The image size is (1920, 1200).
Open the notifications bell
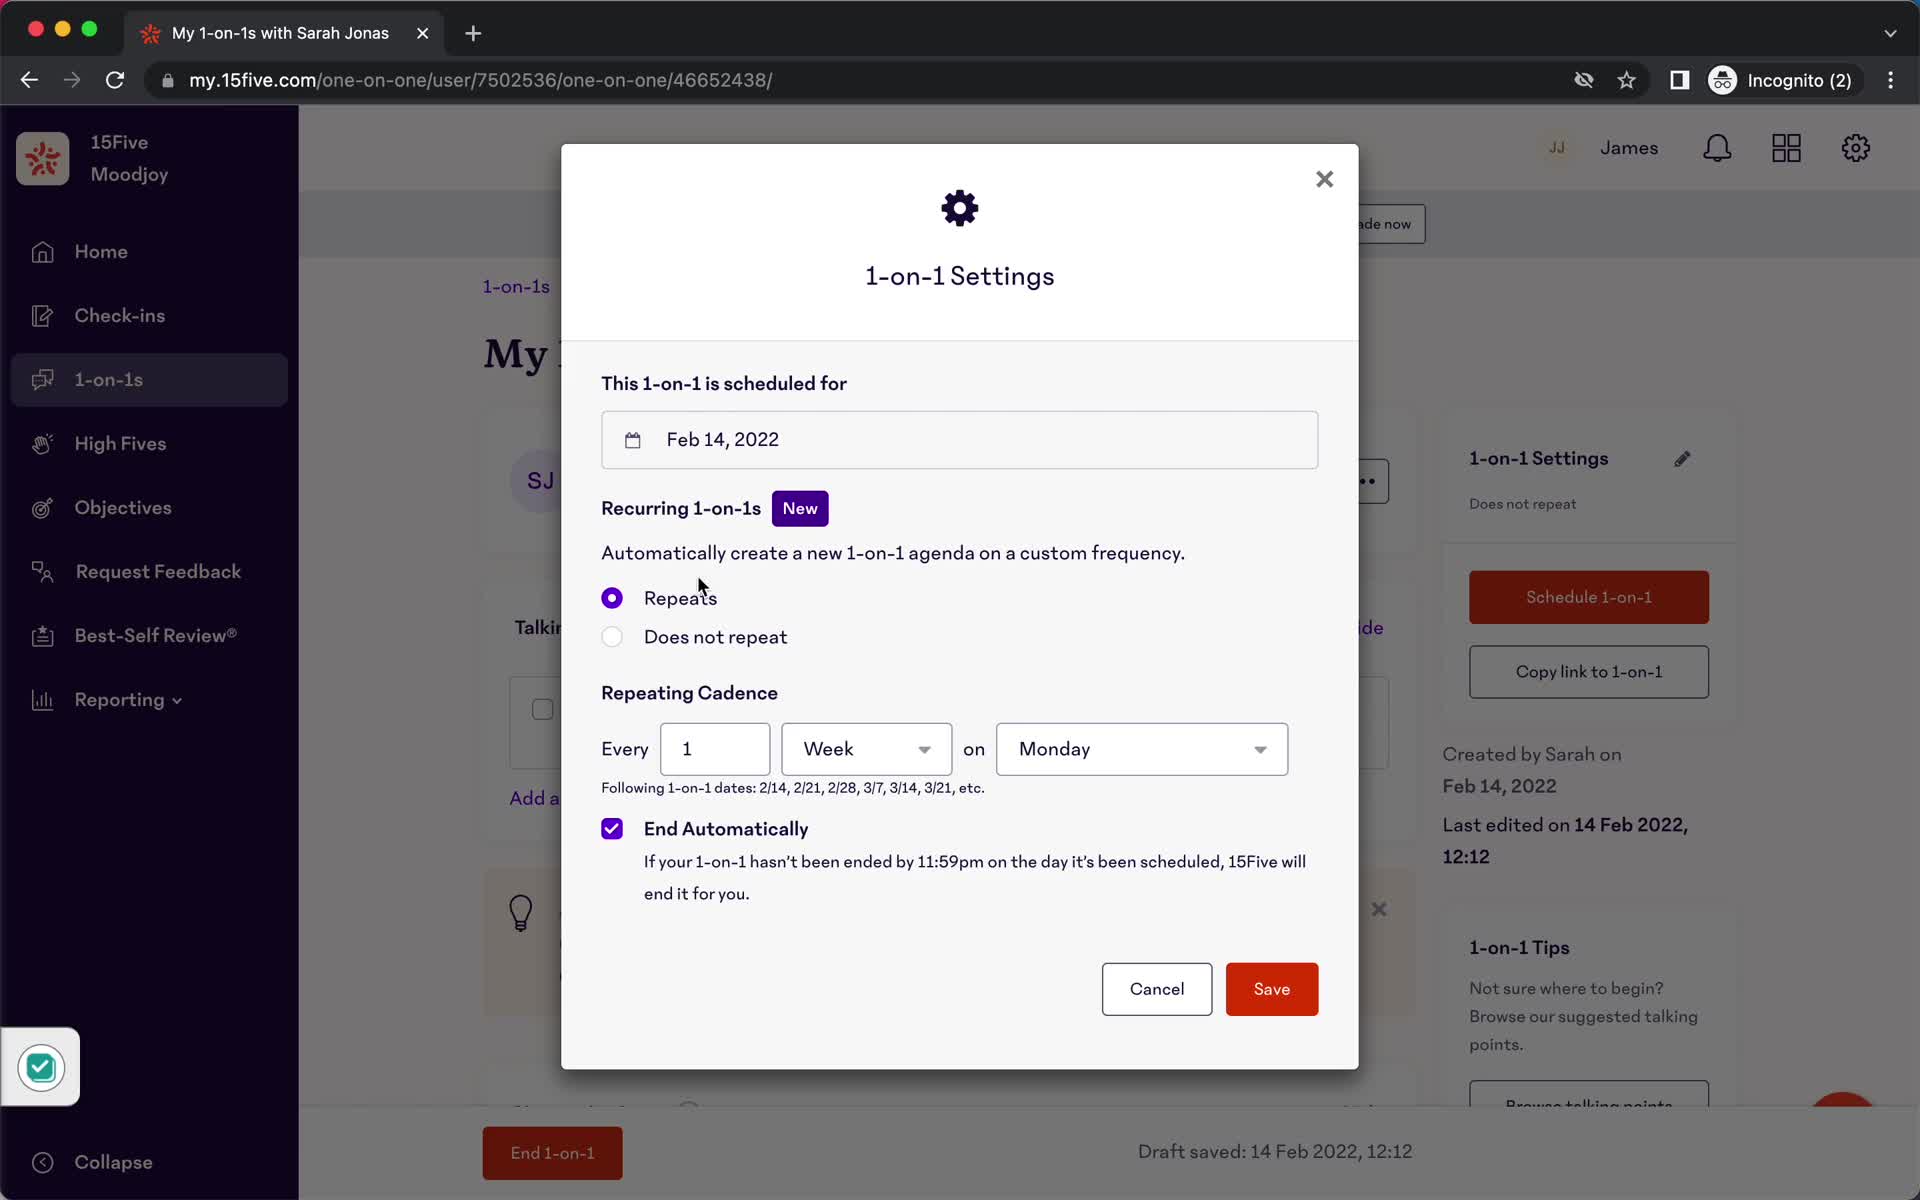point(1717,148)
